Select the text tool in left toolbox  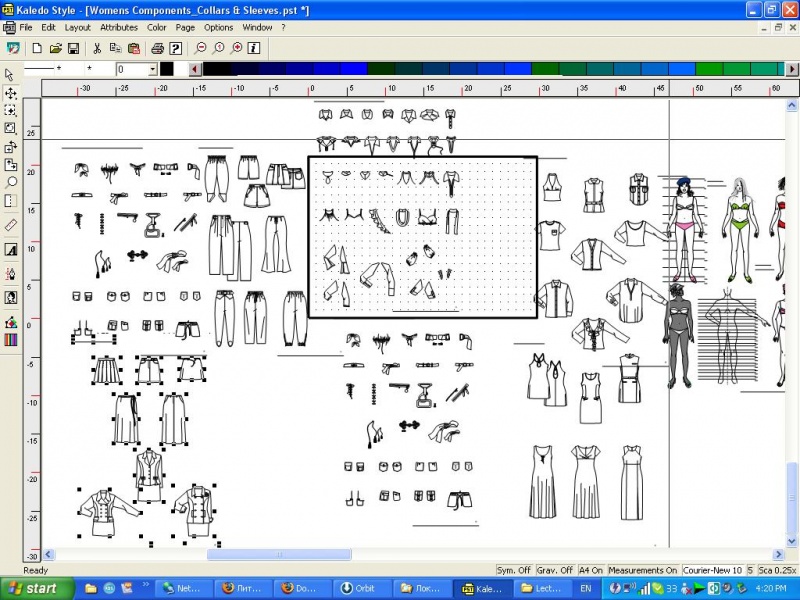pos(10,249)
